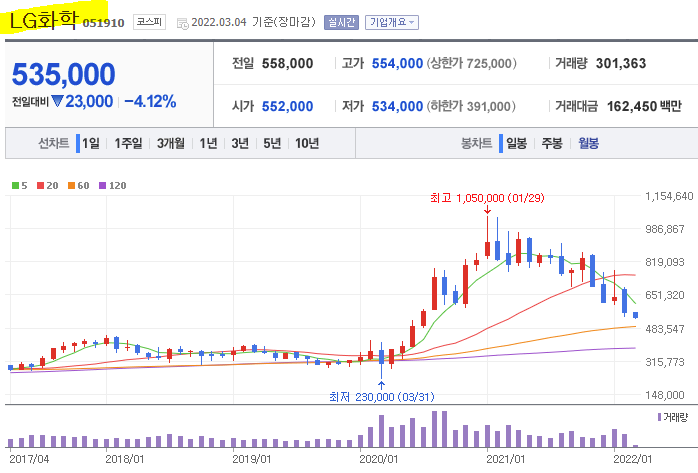Click the red 20-period moving average swatch
698x473 pixels.
coord(41,186)
